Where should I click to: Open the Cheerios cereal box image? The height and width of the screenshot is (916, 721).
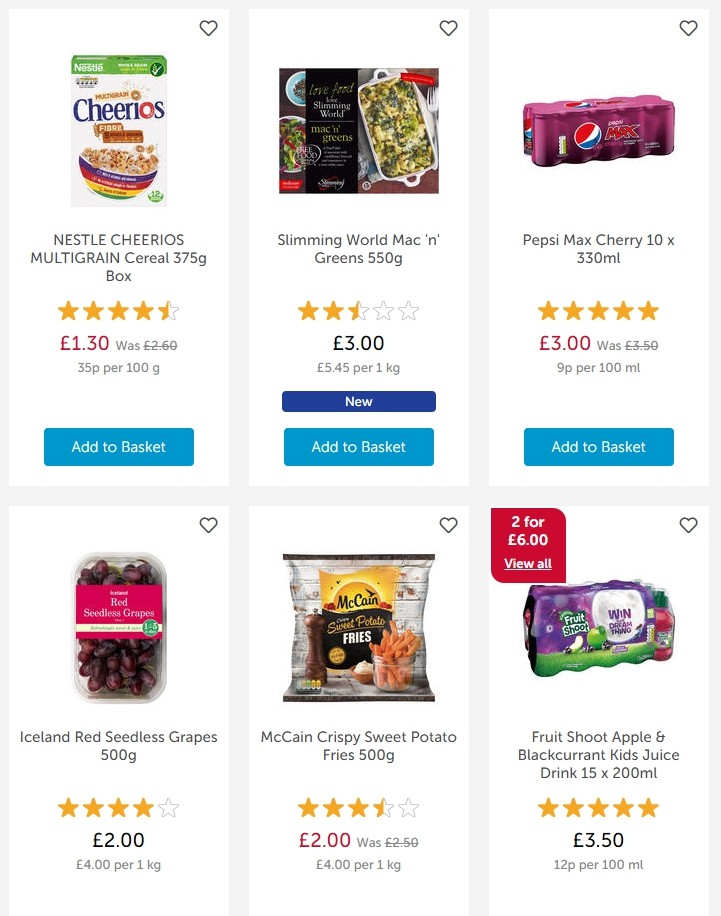[119, 131]
